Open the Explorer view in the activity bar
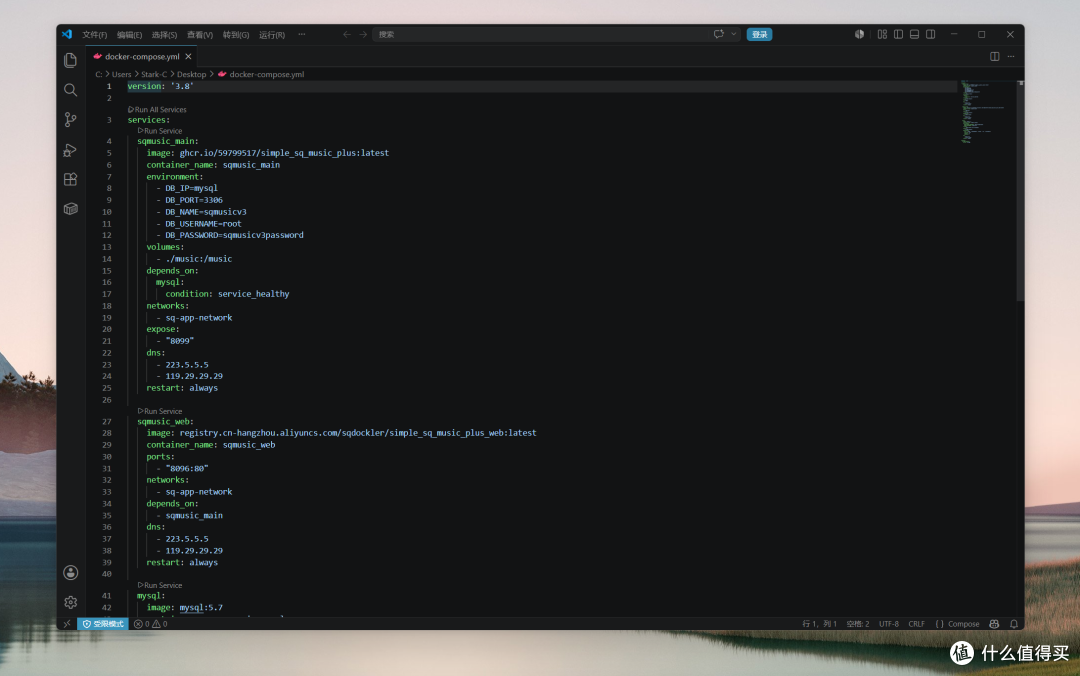The width and height of the screenshot is (1080, 676). pos(70,61)
